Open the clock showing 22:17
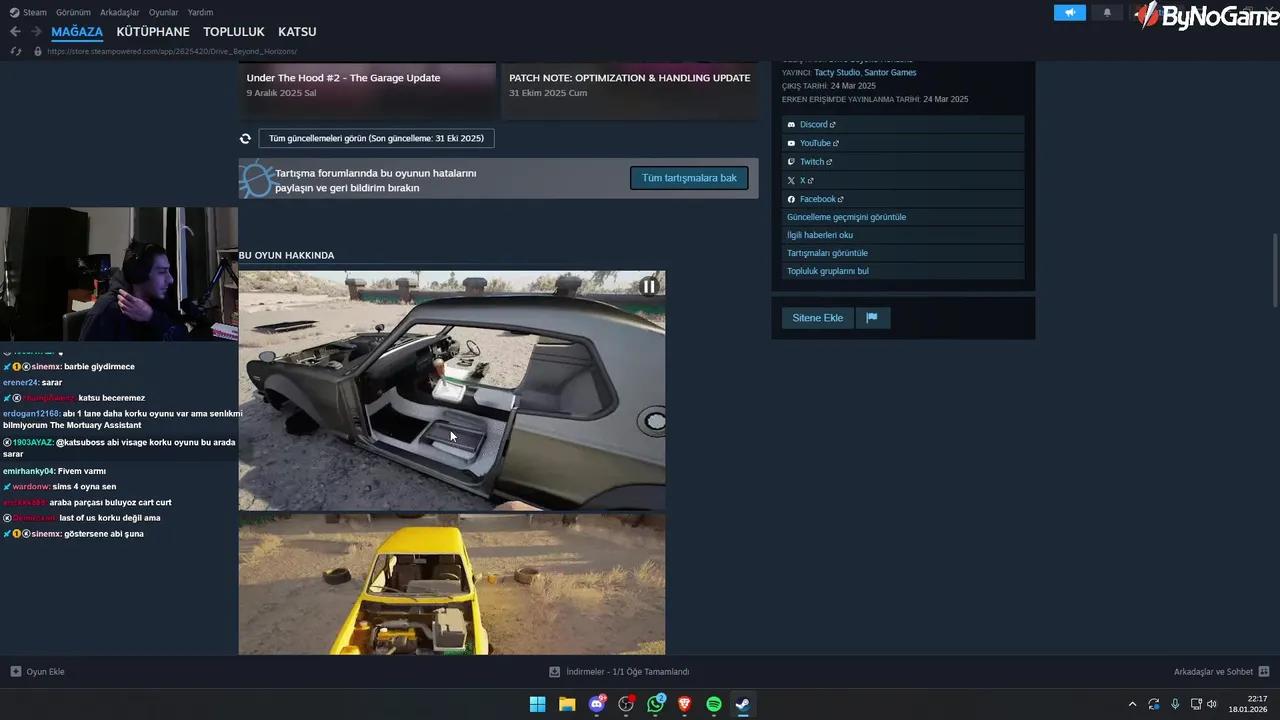This screenshot has height=720, width=1280. (1249, 704)
